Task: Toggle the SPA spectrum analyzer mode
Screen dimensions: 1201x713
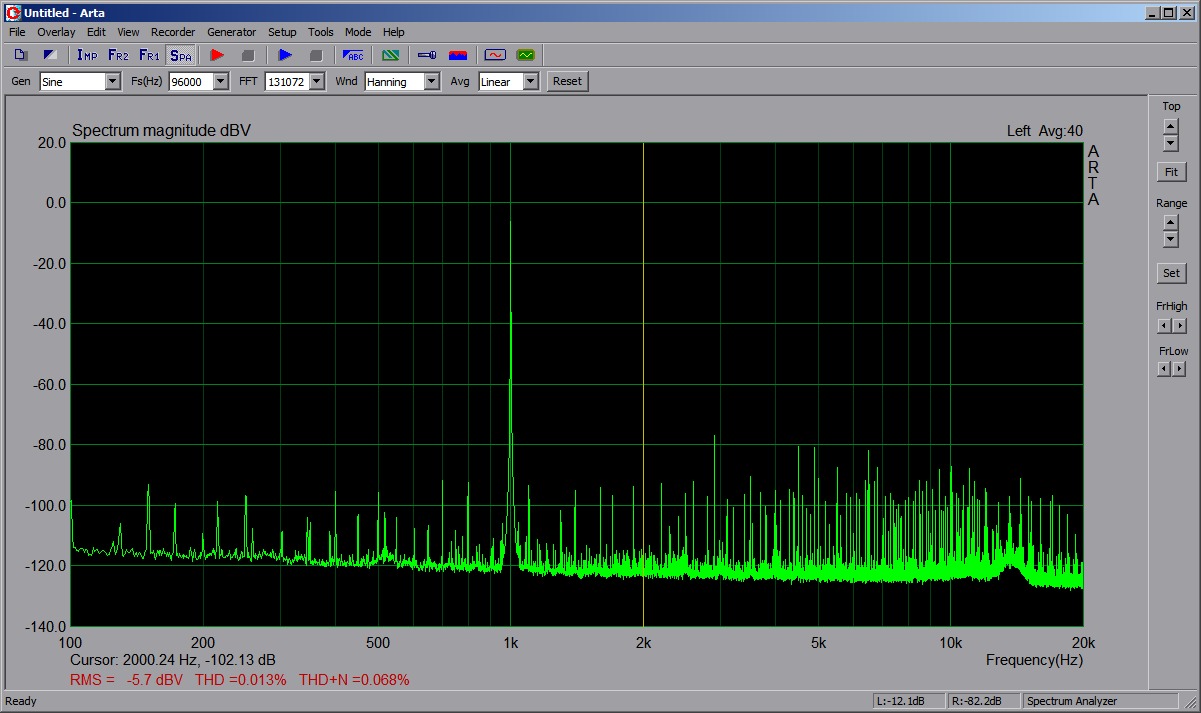Action: [180, 55]
